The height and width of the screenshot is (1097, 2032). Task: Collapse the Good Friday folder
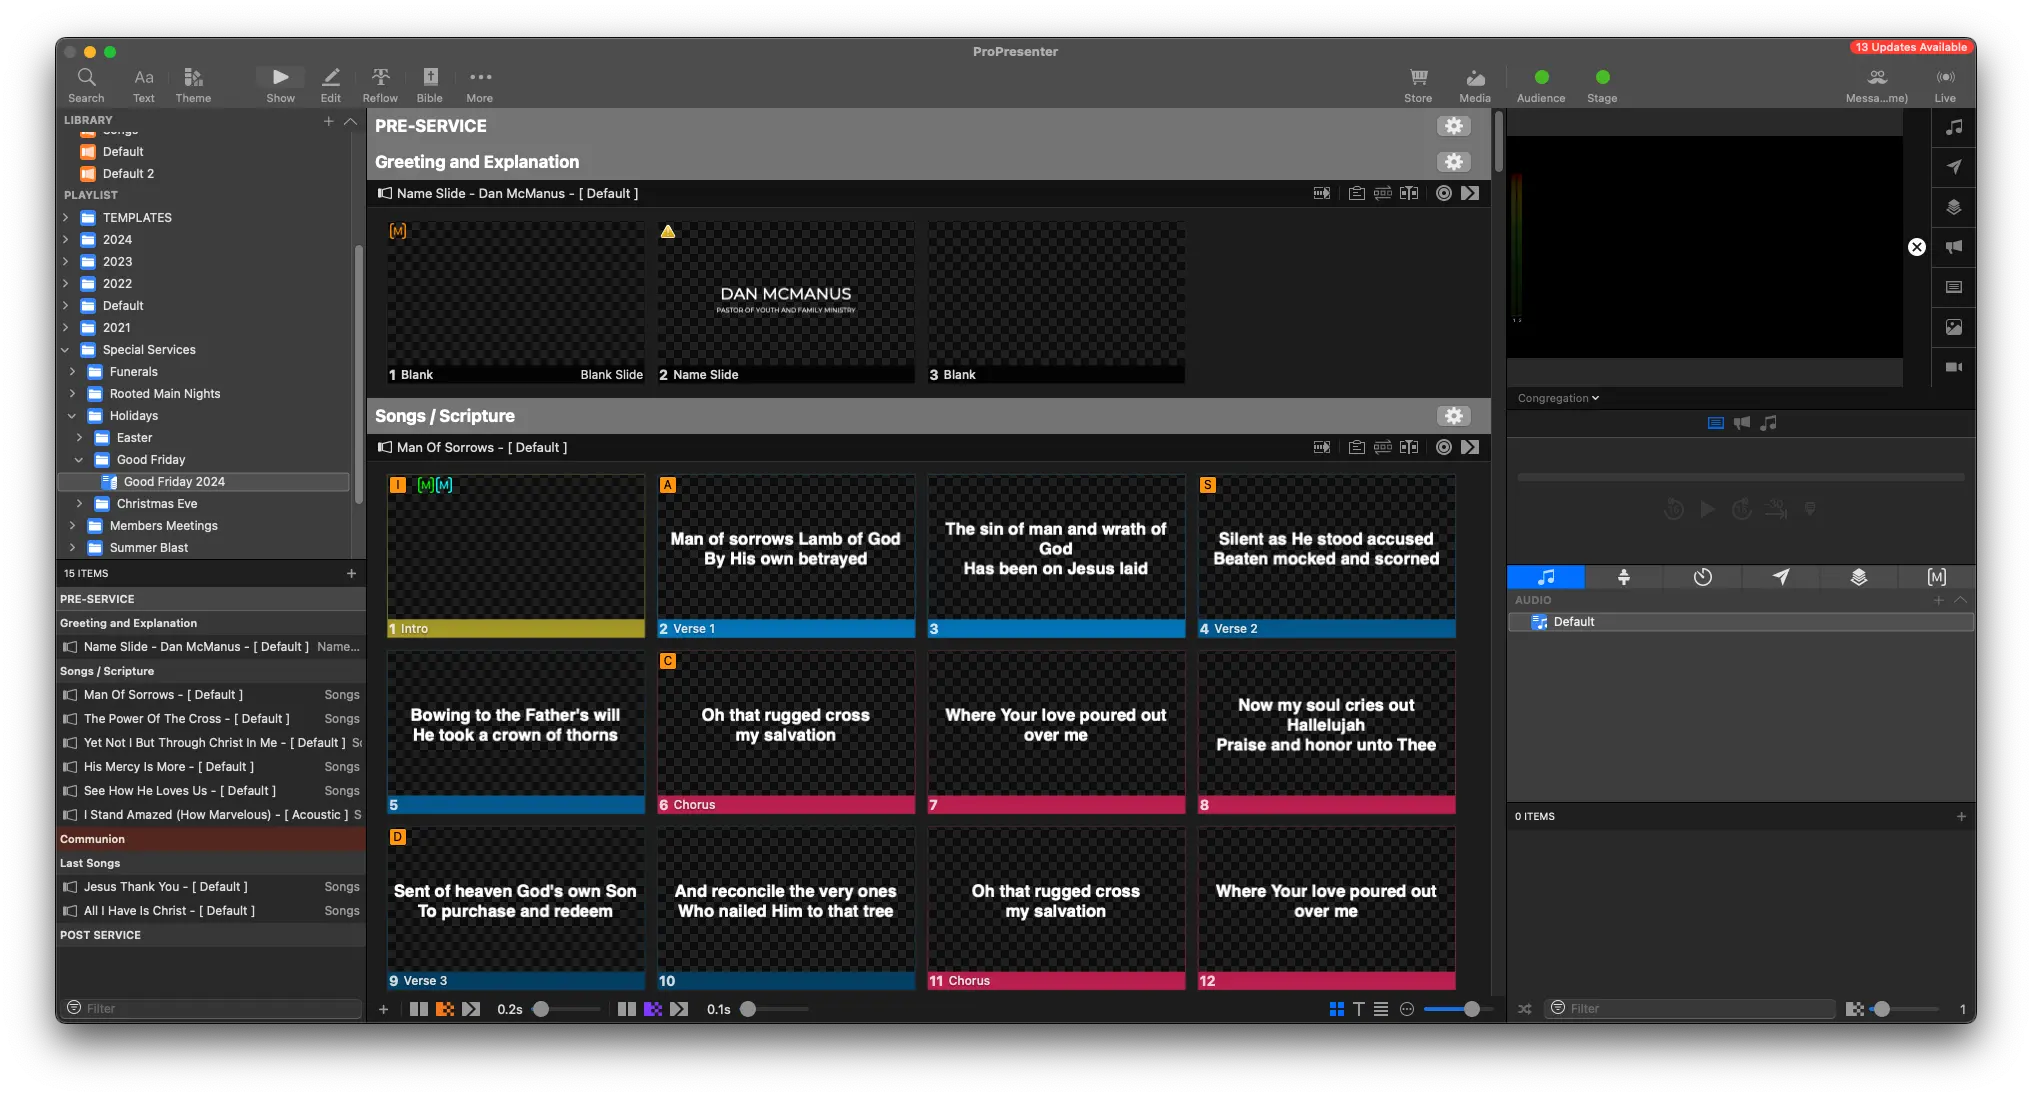click(79, 460)
